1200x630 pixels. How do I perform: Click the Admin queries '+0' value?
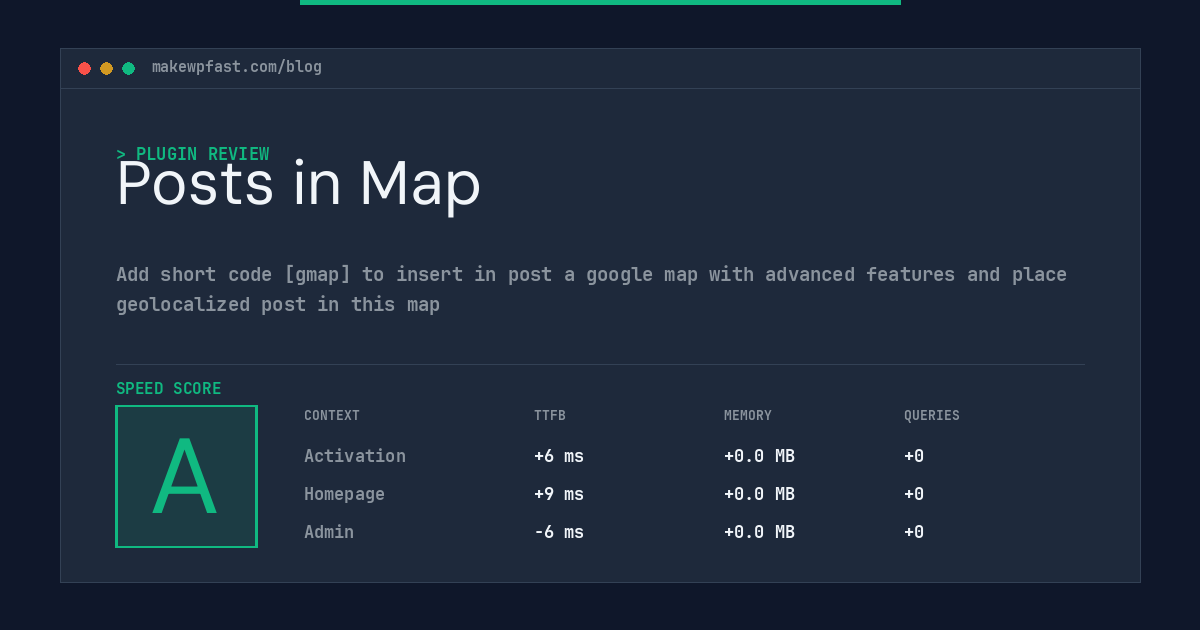point(914,532)
